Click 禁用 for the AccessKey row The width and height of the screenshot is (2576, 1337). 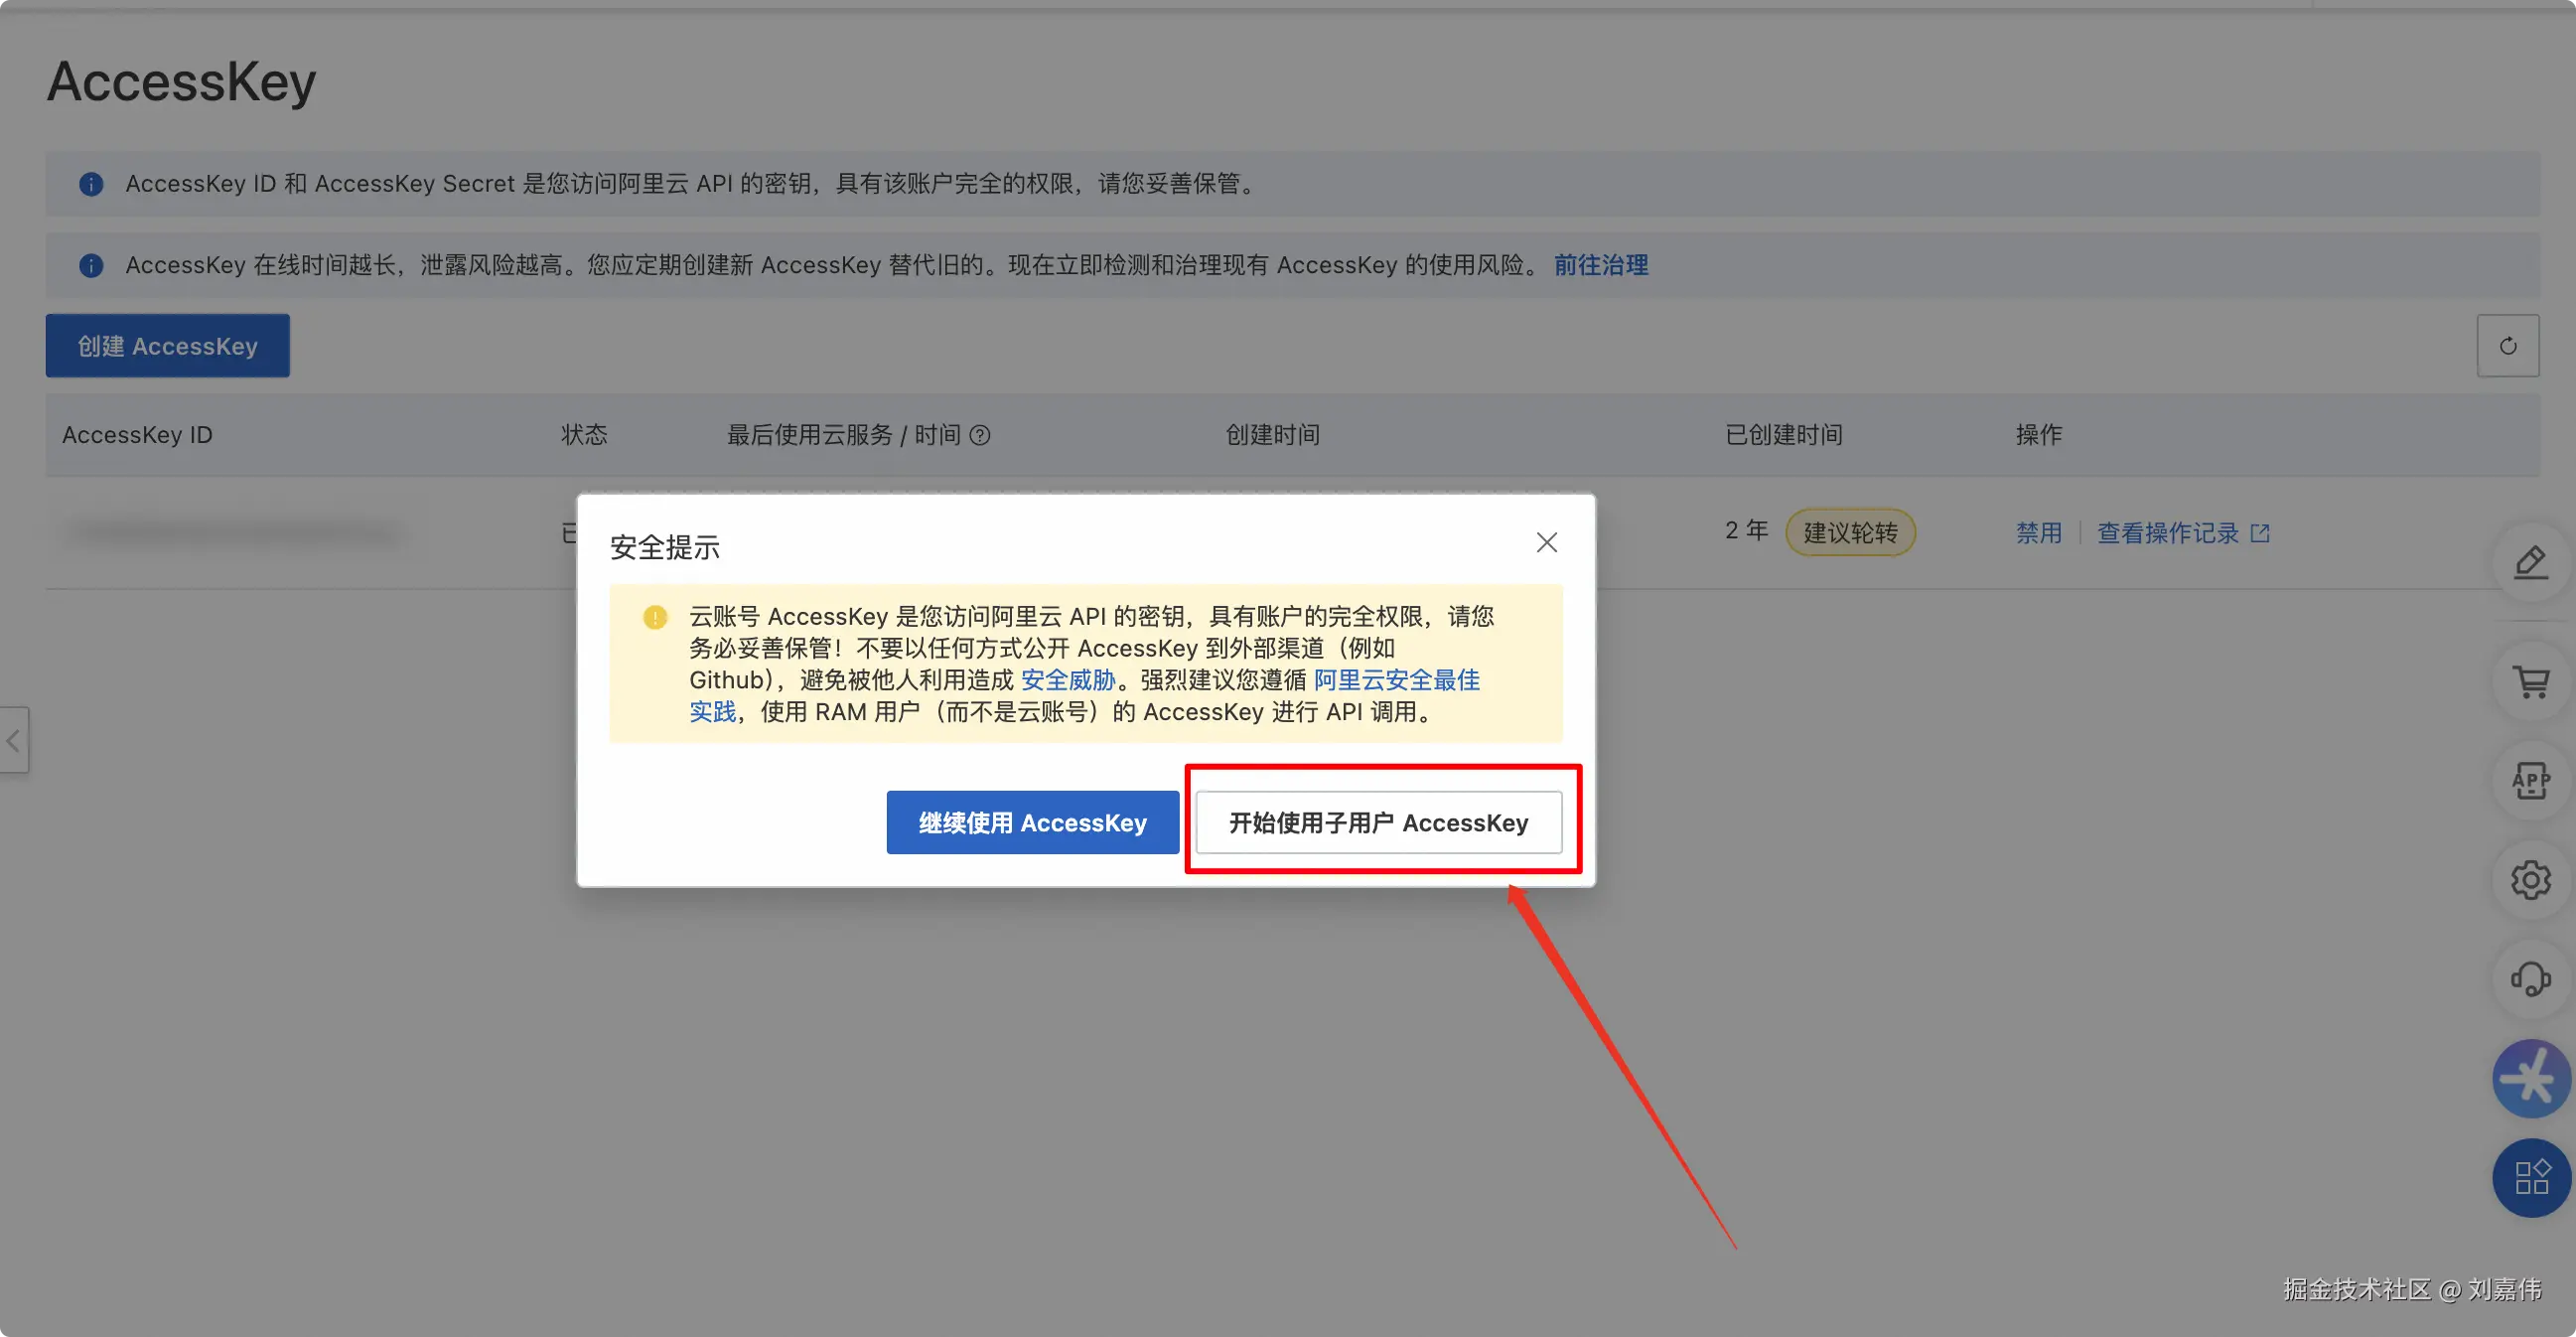point(2038,533)
